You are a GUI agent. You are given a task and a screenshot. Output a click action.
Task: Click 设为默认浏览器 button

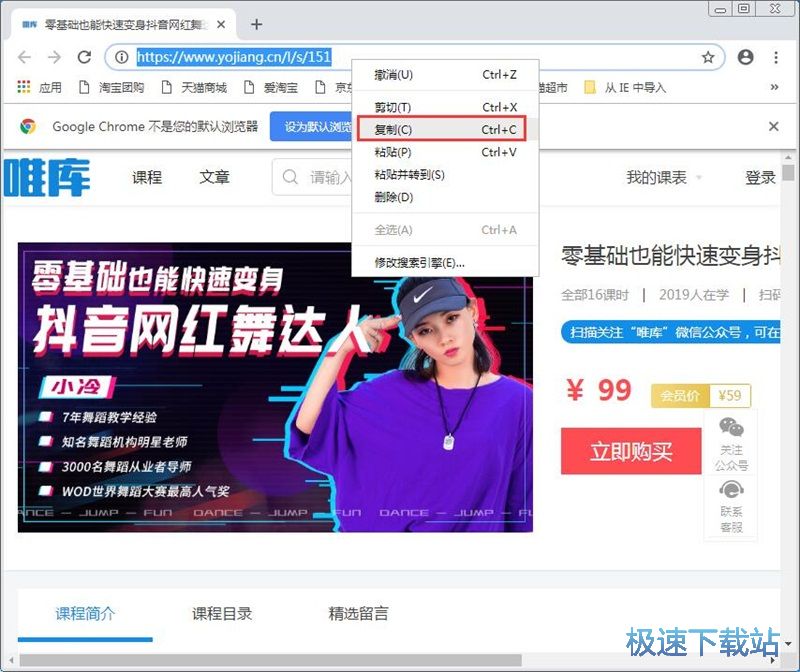coord(311,127)
